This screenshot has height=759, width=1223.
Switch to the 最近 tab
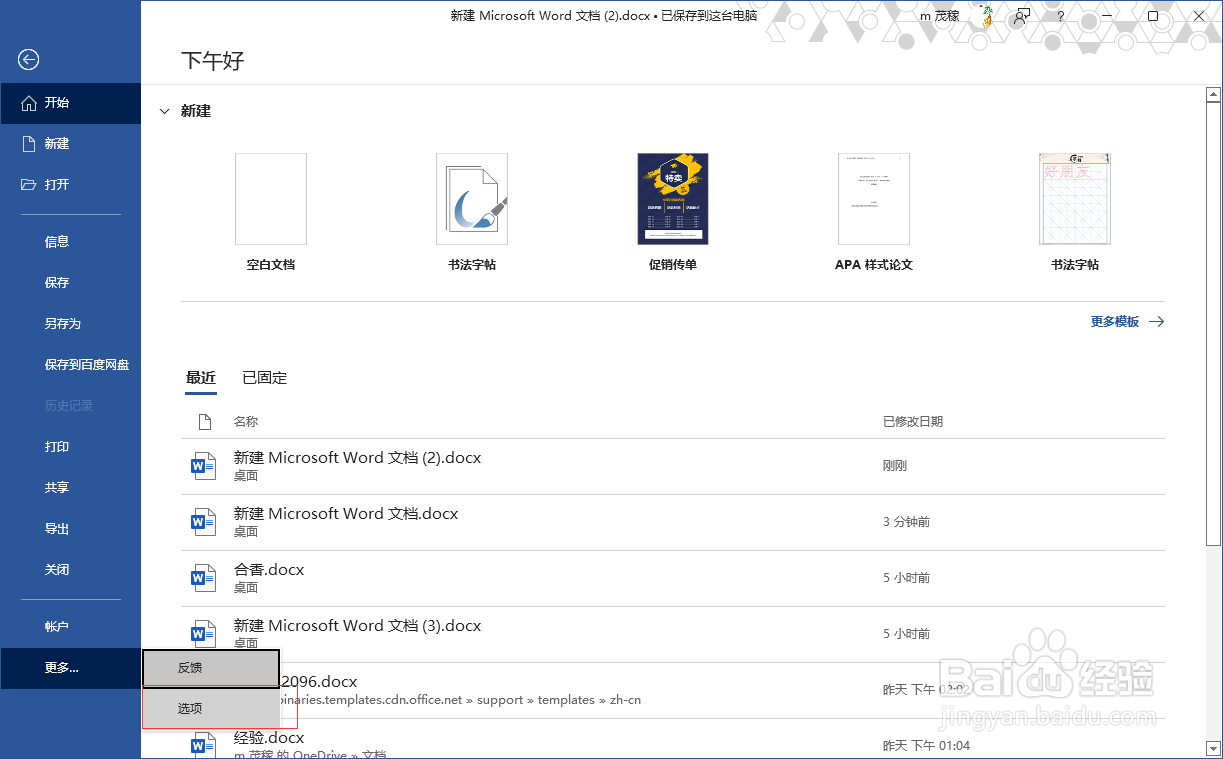coord(201,378)
